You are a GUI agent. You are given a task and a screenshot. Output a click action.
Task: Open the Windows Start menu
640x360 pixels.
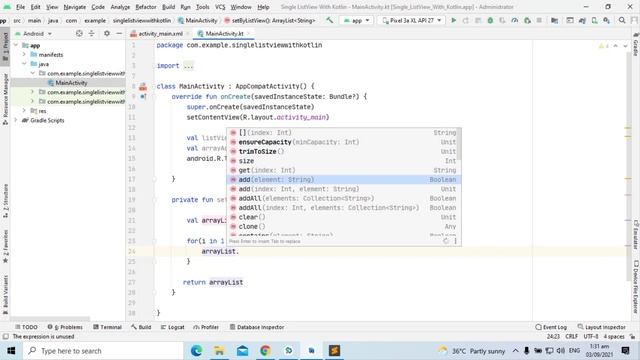[x=11, y=351]
